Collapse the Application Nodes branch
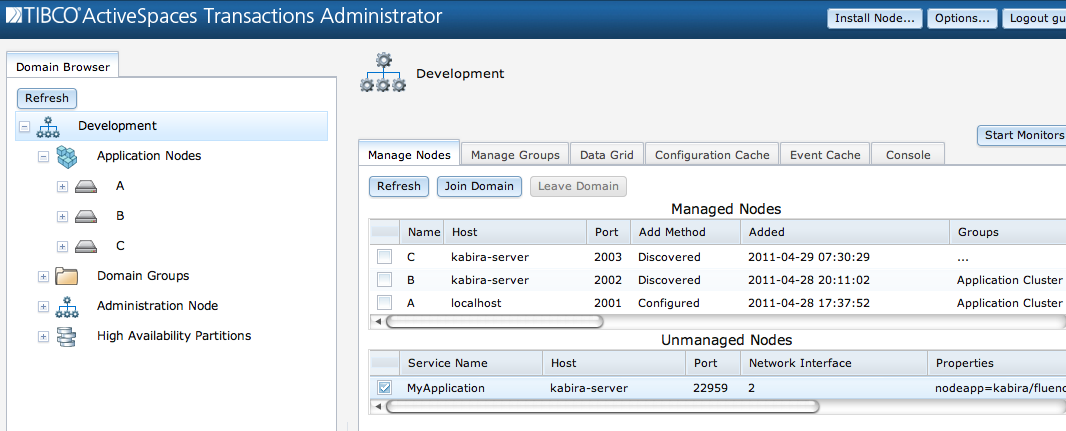The width and height of the screenshot is (1066, 431). (44, 156)
